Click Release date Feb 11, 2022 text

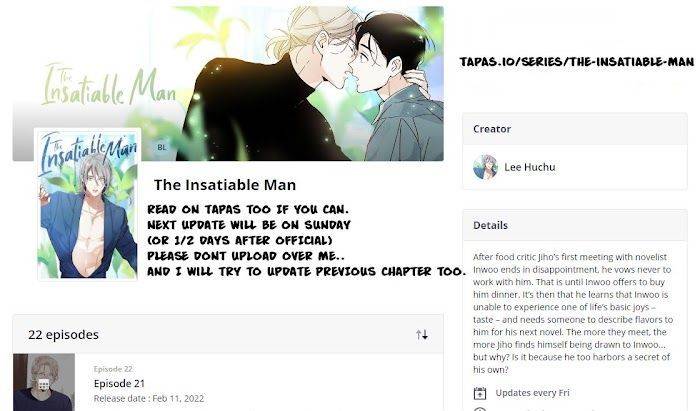[x=149, y=399]
